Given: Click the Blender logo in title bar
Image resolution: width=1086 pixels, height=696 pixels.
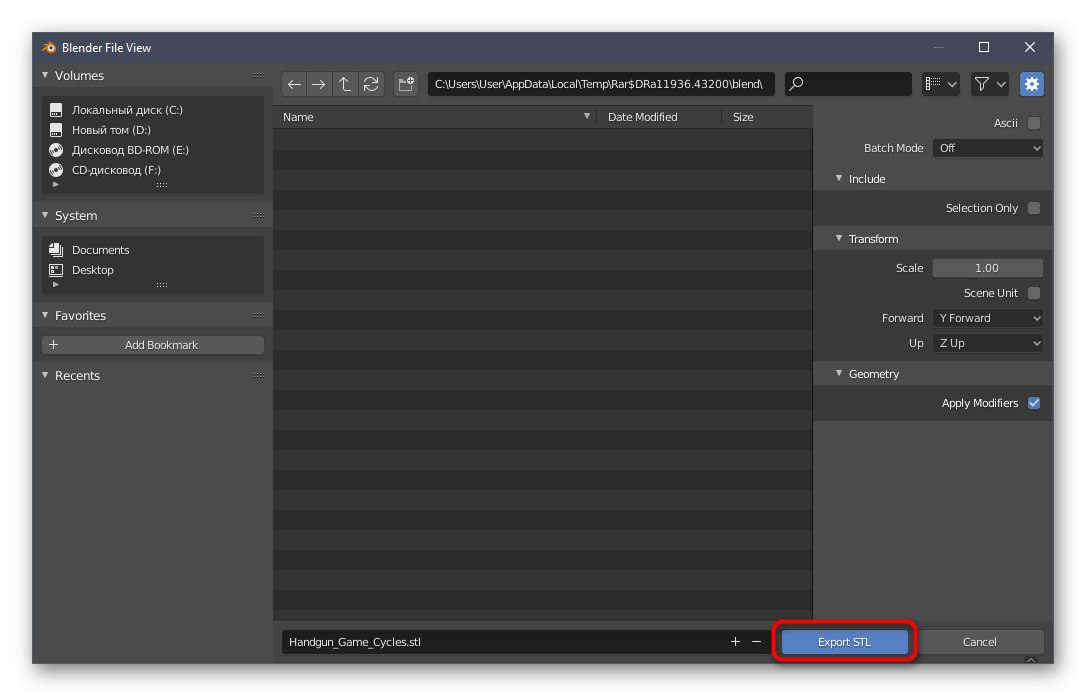Looking at the screenshot, I should [48, 47].
